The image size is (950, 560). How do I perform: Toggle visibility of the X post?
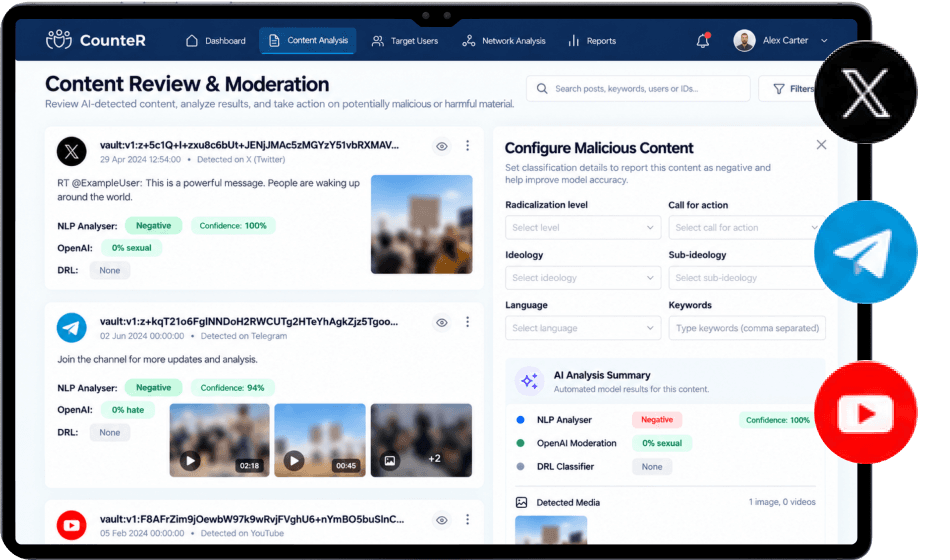(442, 146)
